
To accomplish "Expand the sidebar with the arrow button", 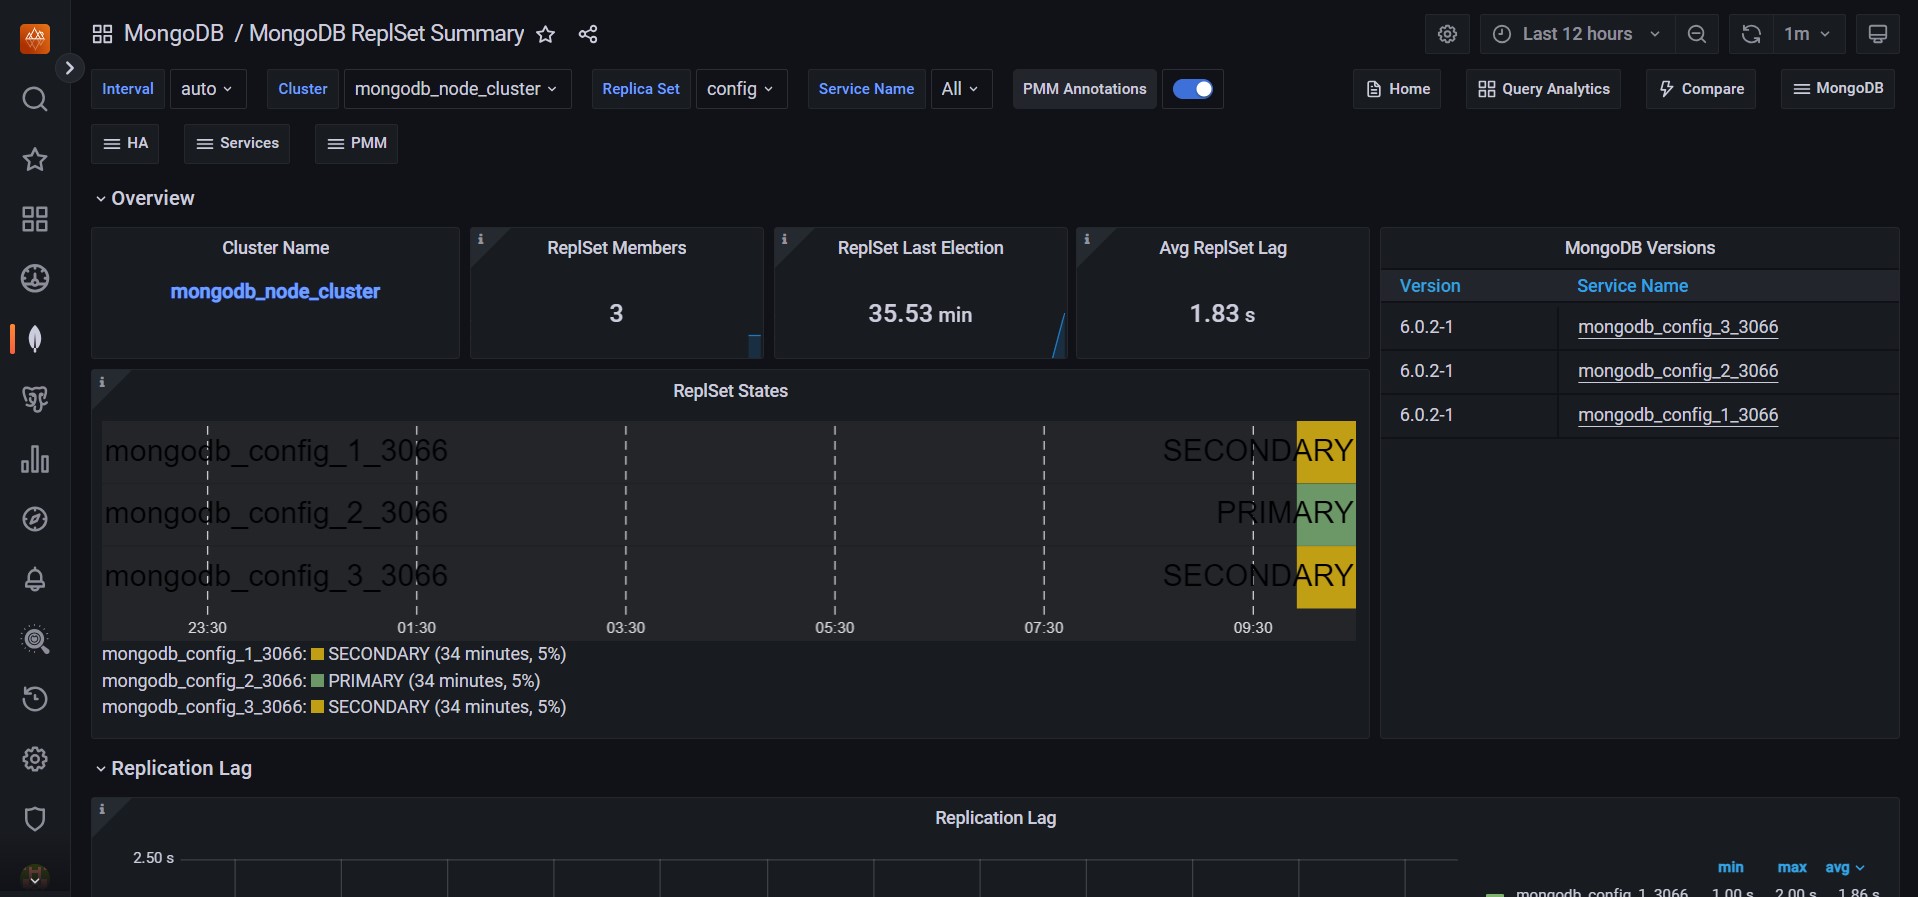I will coord(69,68).
